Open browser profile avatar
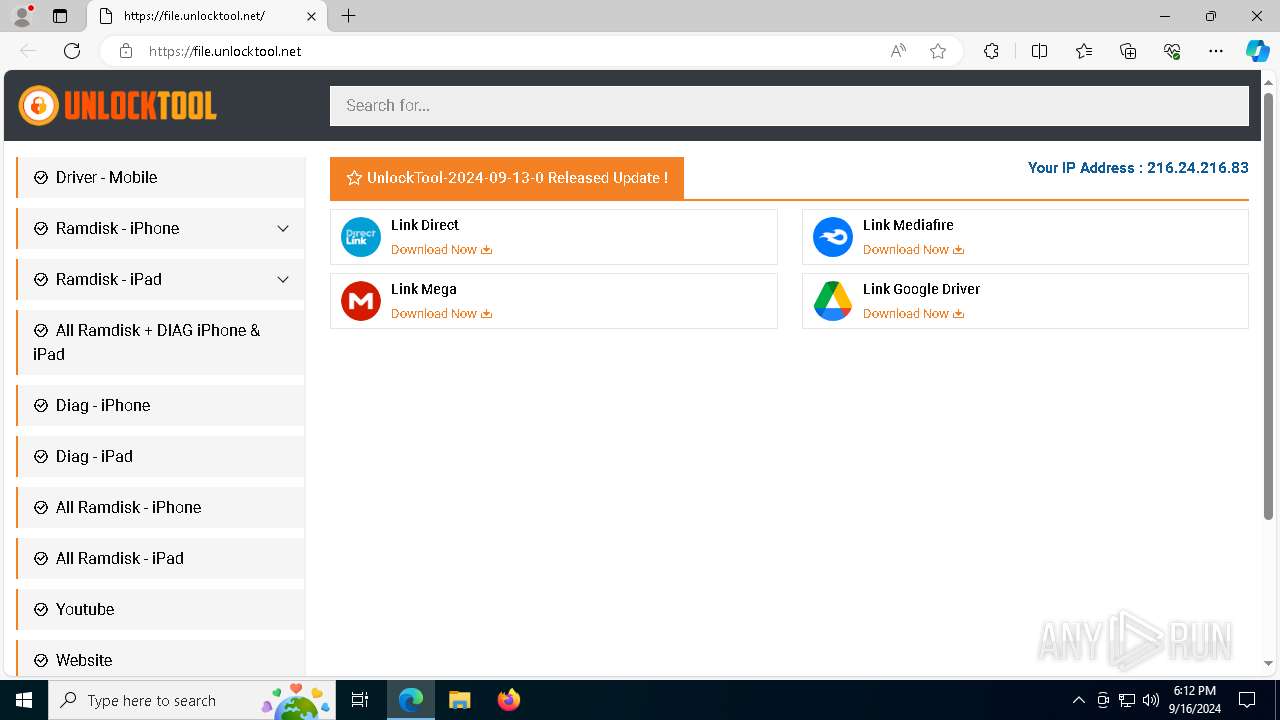This screenshot has width=1280, height=720. coord(22,16)
